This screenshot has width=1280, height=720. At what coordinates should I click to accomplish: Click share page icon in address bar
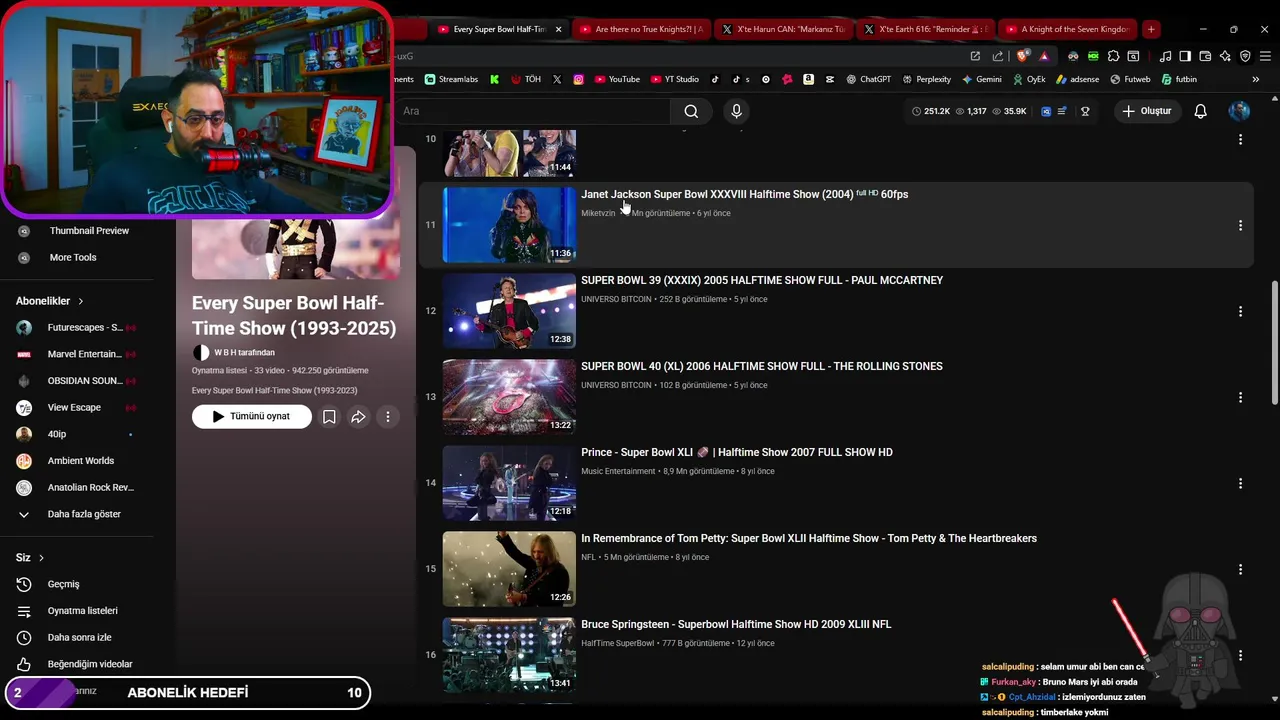point(997,56)
